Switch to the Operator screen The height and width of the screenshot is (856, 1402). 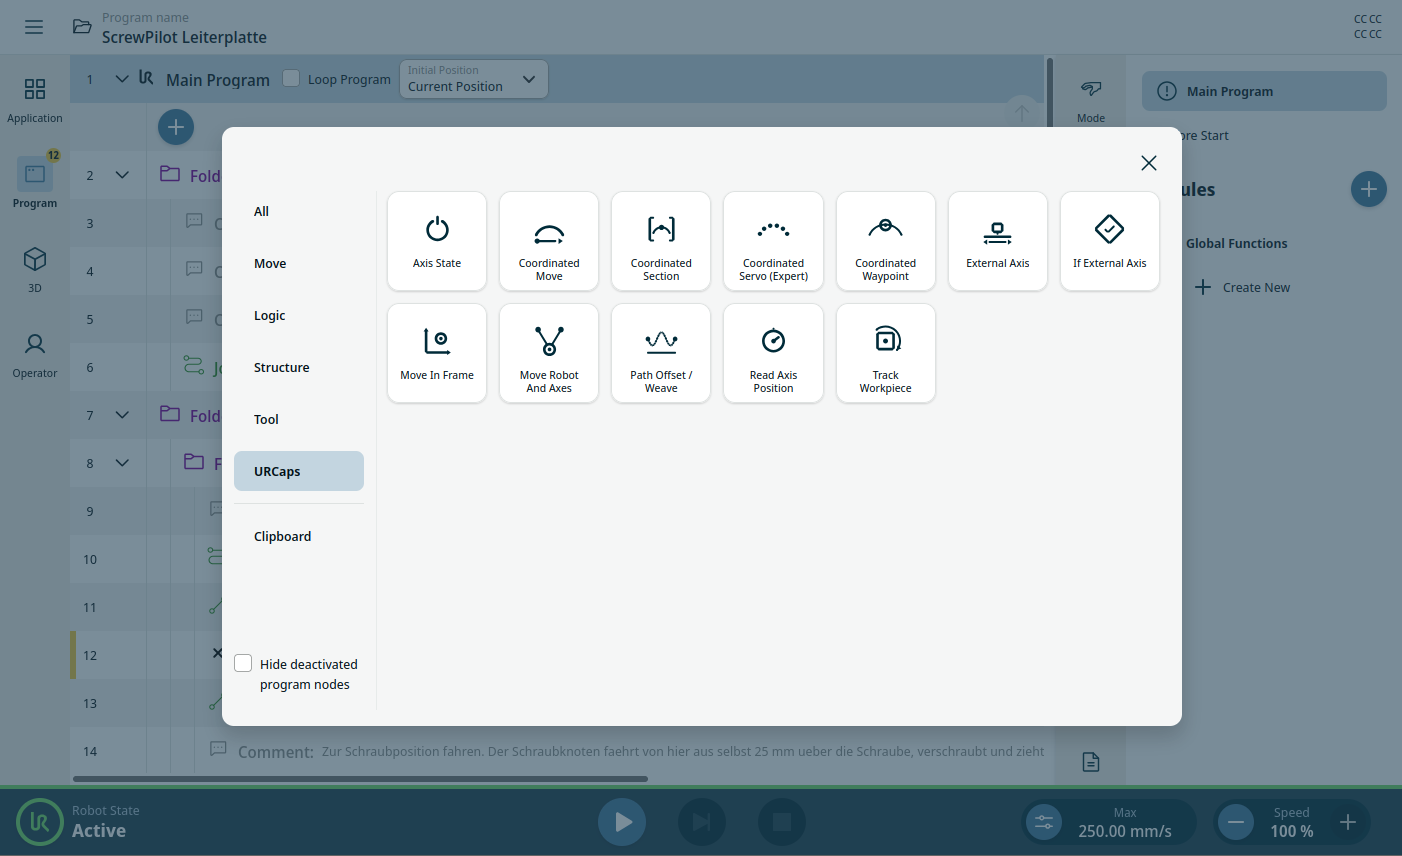[35, 355]
